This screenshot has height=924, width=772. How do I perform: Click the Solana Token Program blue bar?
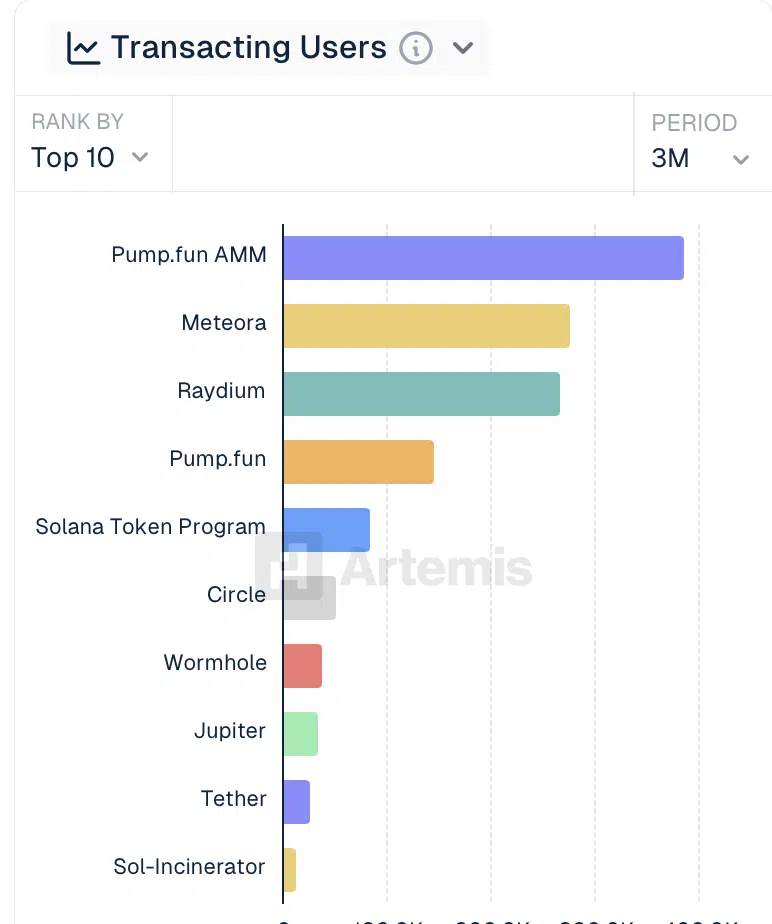click(x=326, y=530)
